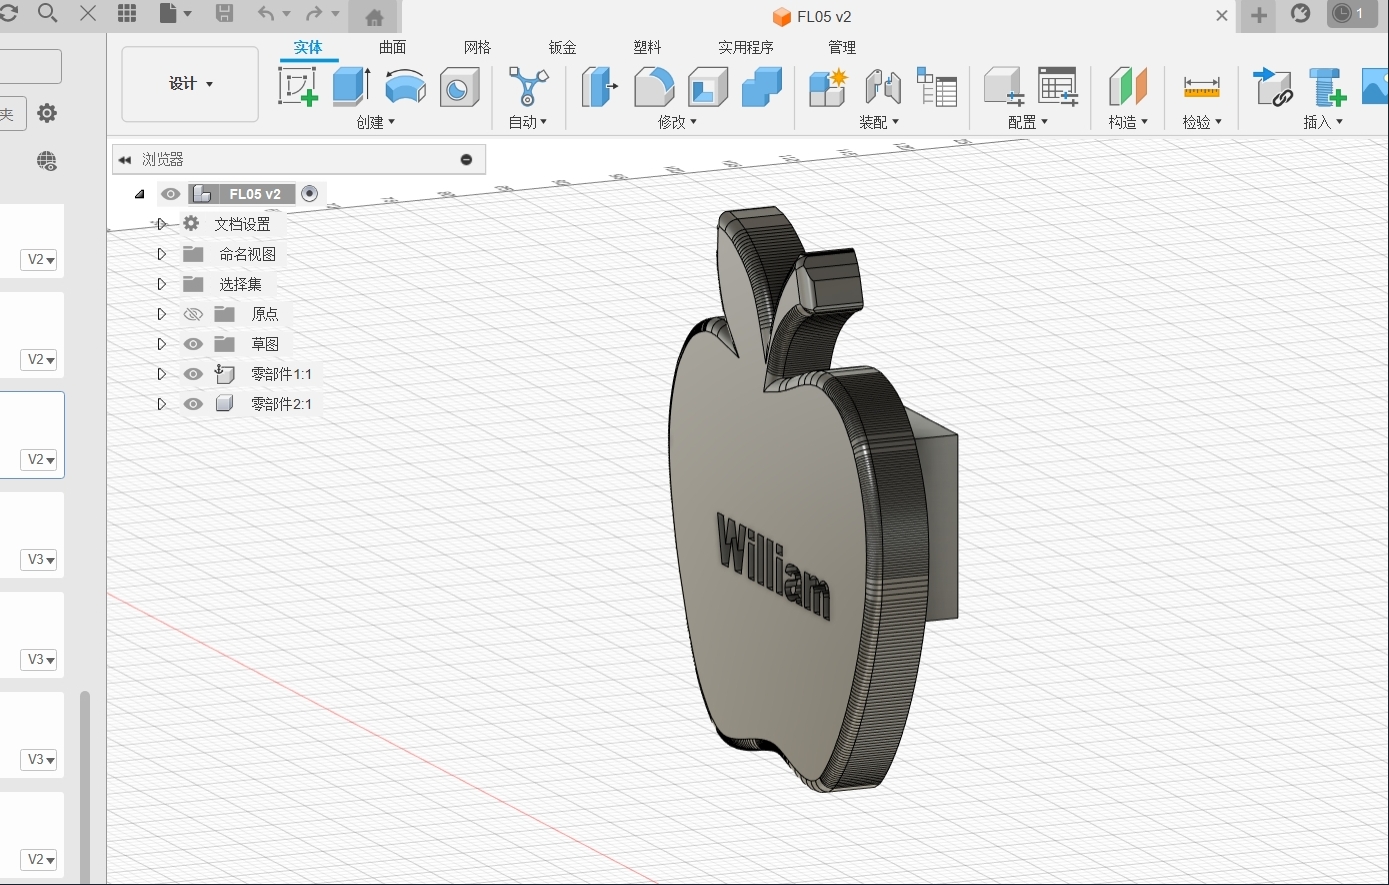Open the 装配 dropdown menu
This screenshot has height=885, width=1389.
click(879, 122)
